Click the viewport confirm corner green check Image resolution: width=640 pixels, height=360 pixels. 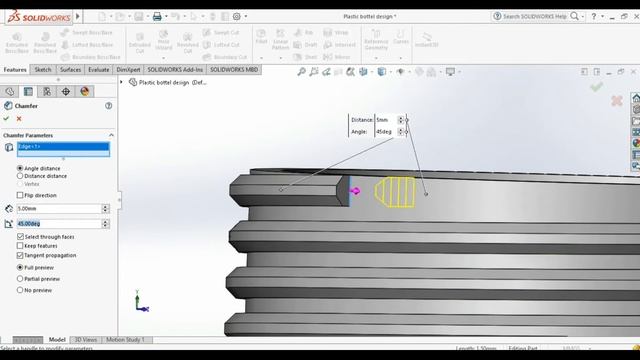(596, 87)
